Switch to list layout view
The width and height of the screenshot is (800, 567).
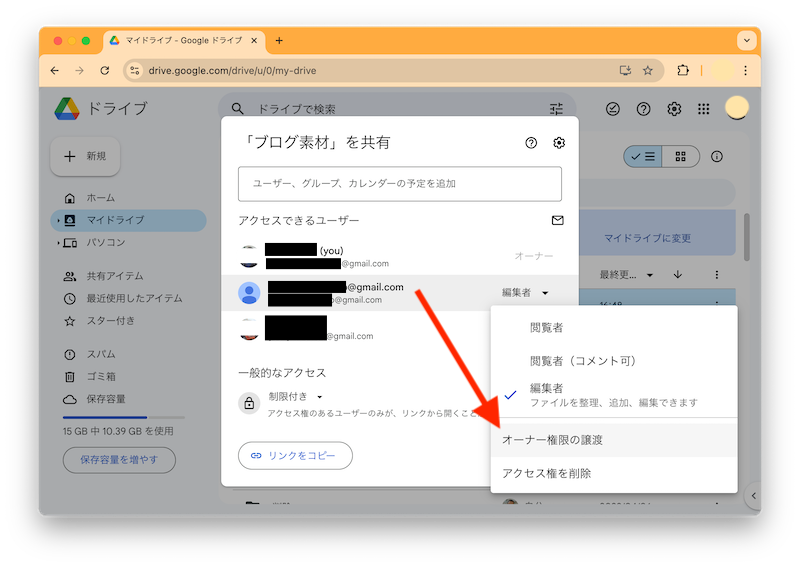pyautogui.click(x=643, y=157)
